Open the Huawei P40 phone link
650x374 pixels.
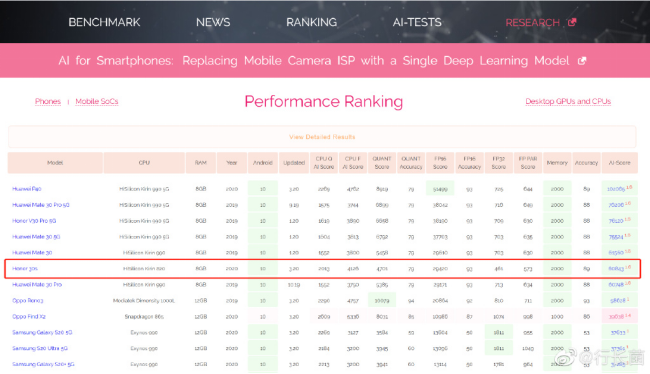point(27,189)
